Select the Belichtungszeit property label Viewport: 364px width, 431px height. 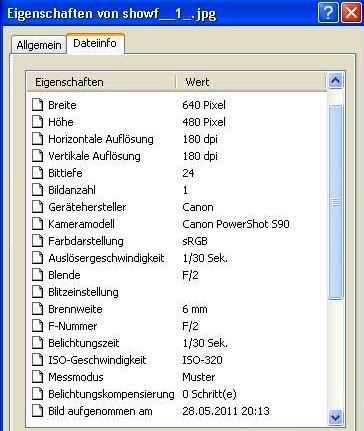point(84,343)
